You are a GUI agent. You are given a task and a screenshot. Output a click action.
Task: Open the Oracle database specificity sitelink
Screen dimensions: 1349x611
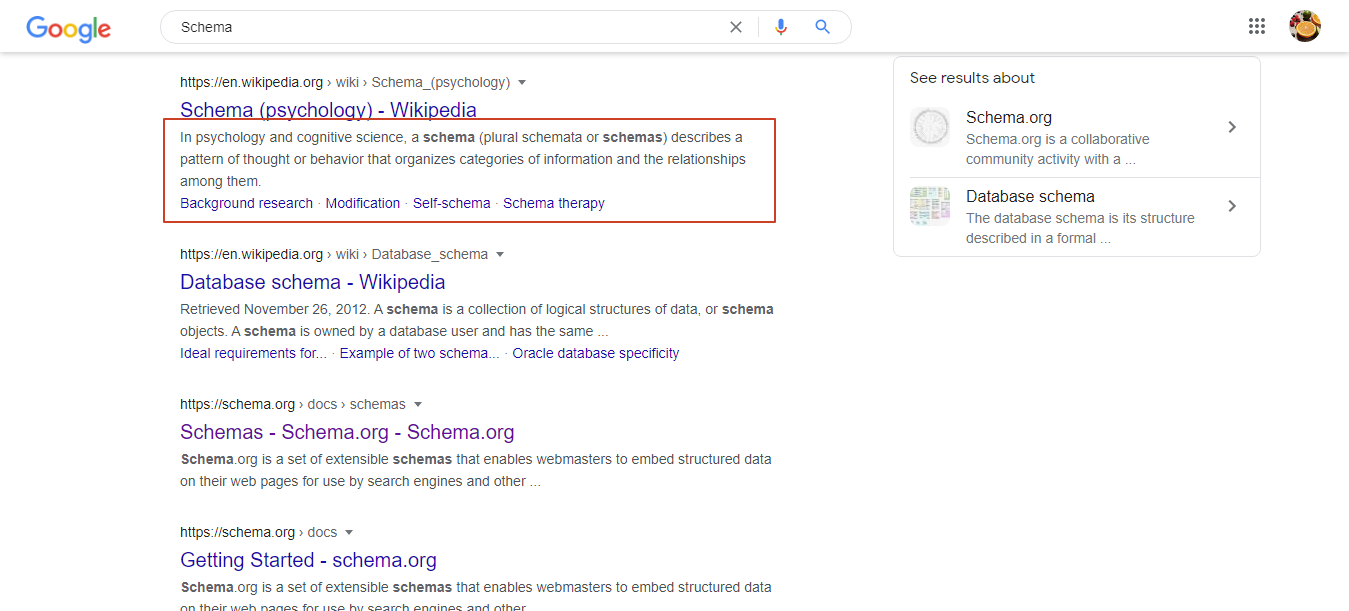tap(595, 353)
